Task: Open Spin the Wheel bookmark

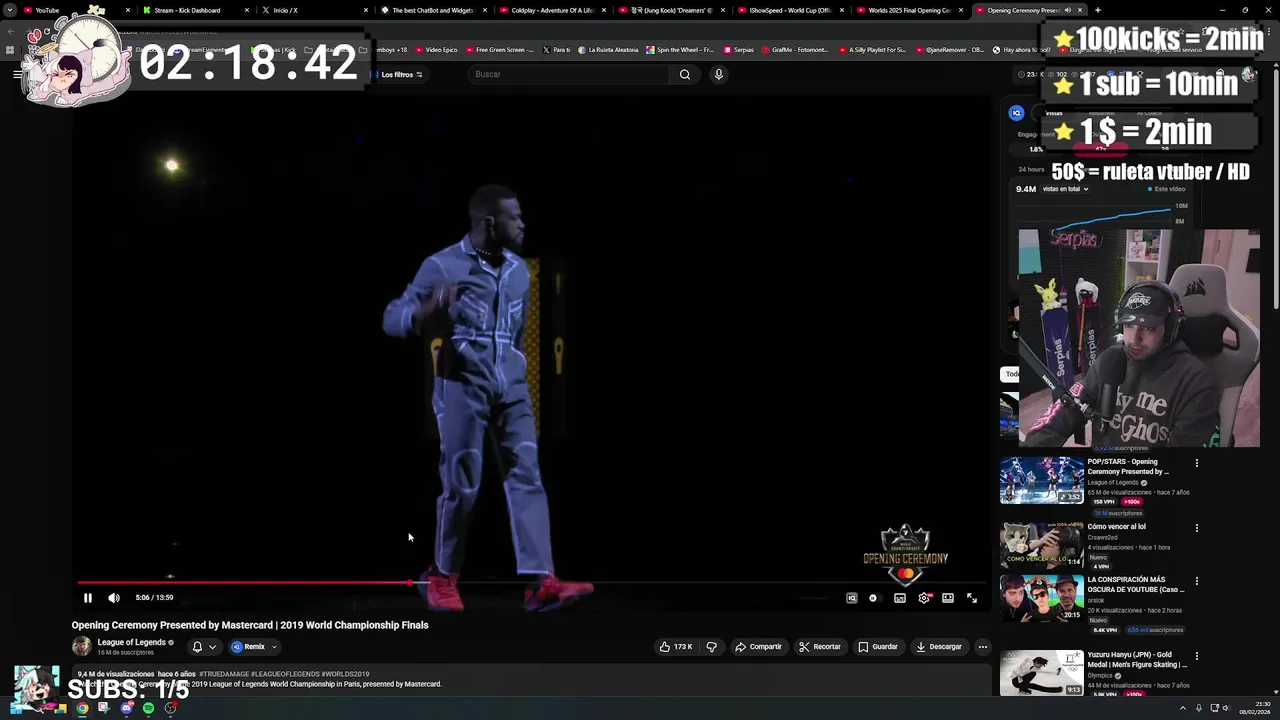Action: [x=681, y=50]
